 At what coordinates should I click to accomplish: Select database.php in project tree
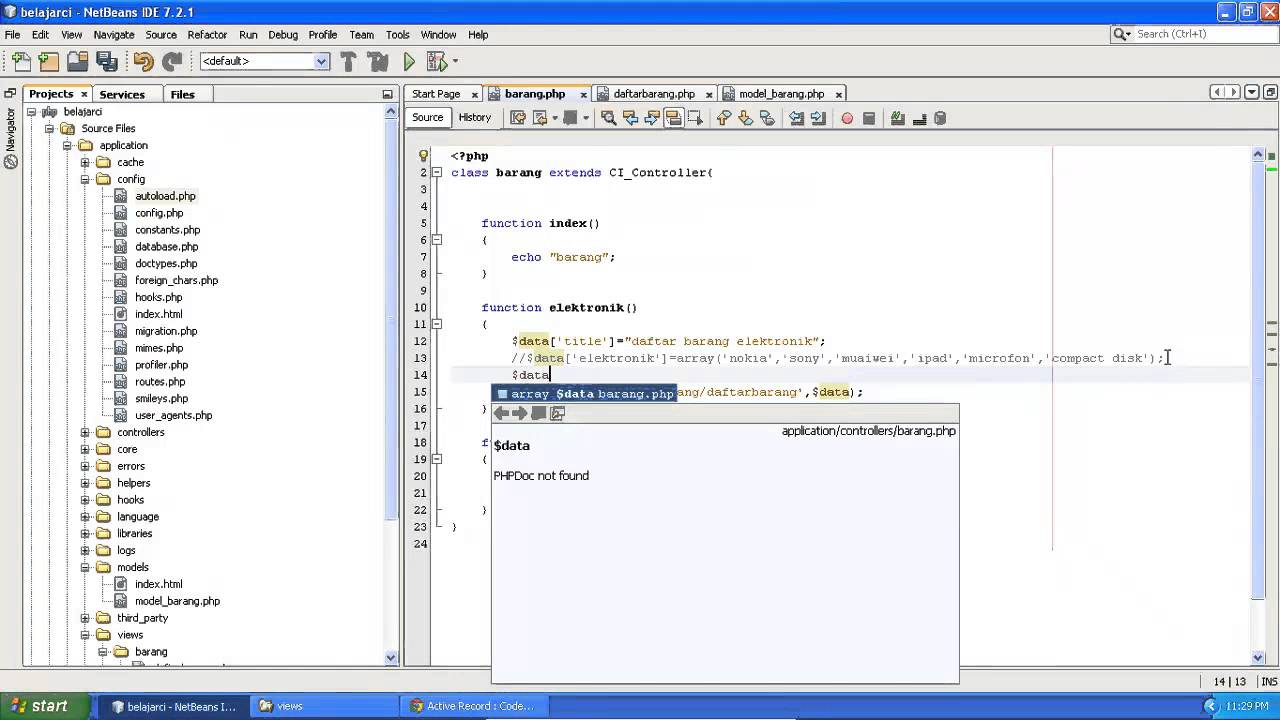166,247
